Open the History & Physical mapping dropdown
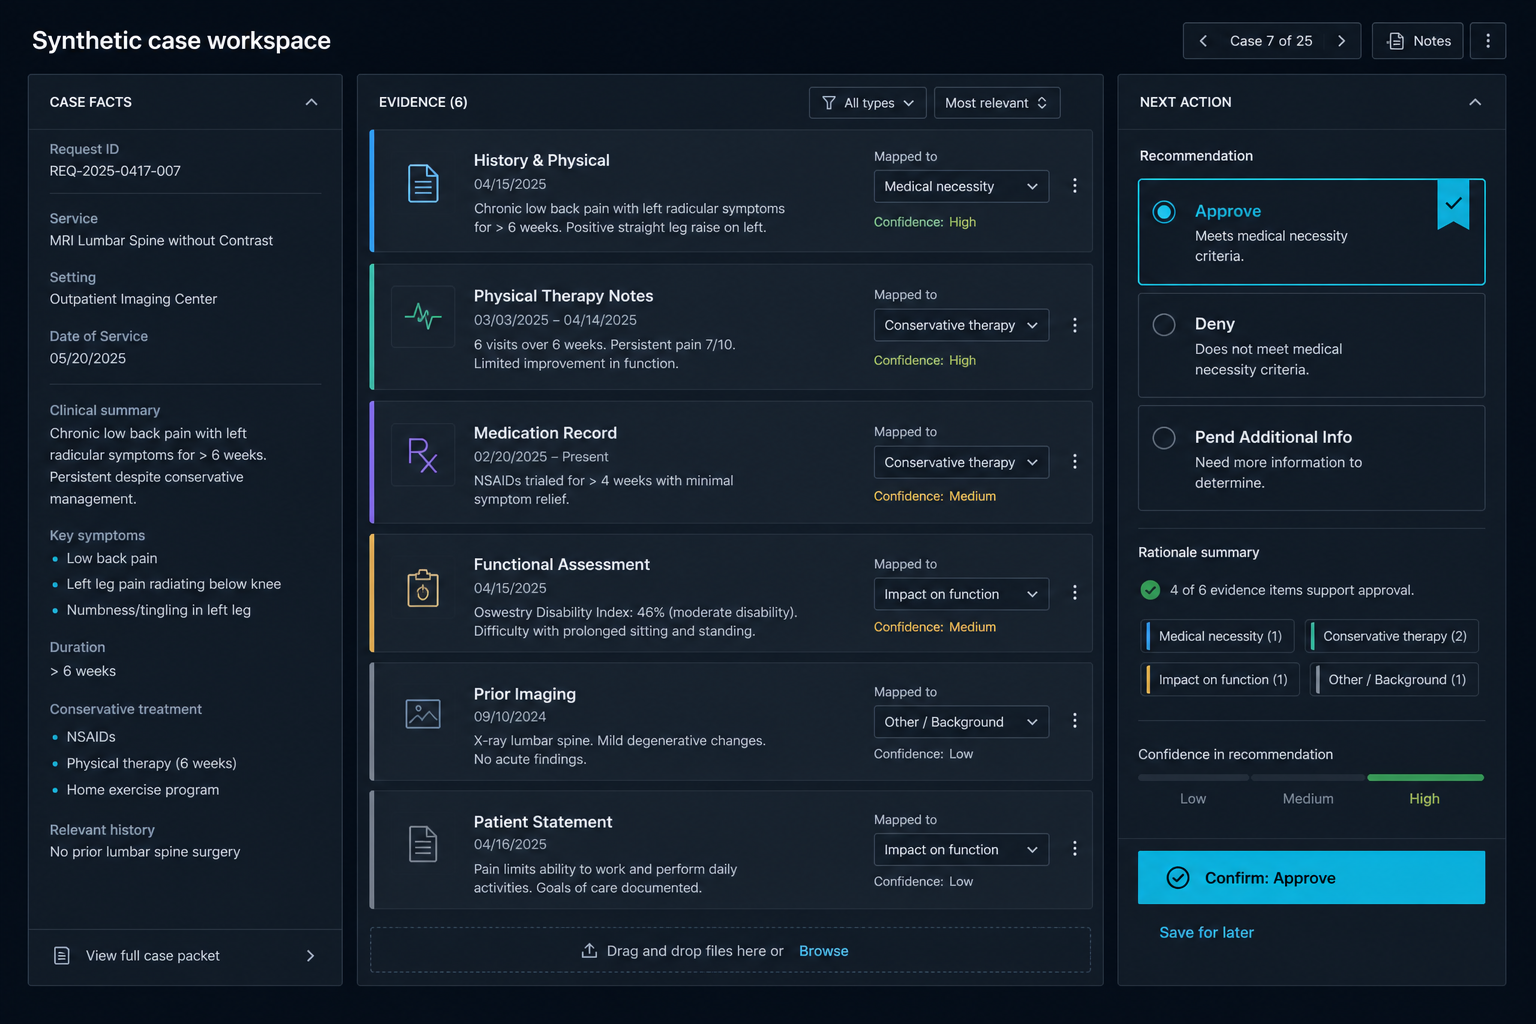1536x1024 pixels. click(961, 187)
